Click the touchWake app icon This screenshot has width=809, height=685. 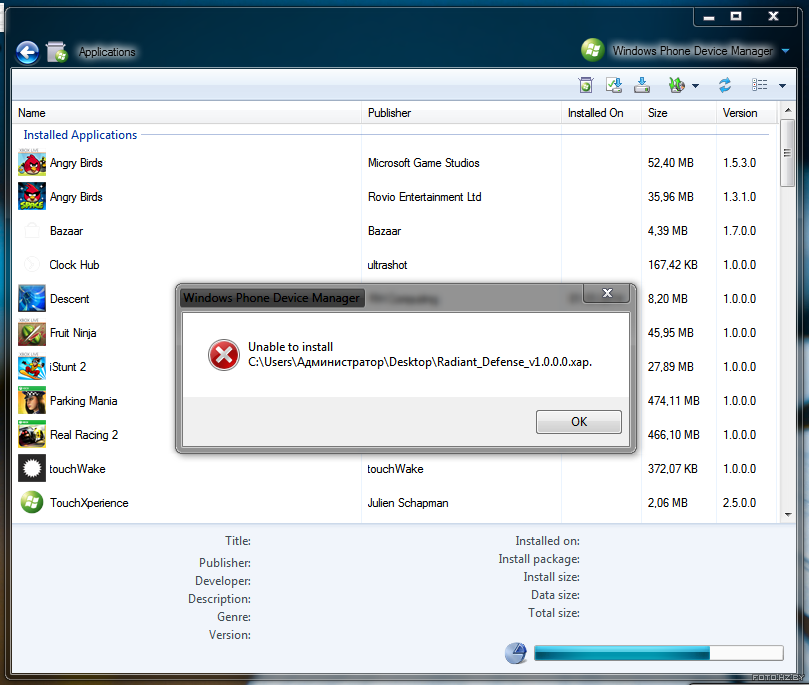pyautogui.click(x=32, y=468)
